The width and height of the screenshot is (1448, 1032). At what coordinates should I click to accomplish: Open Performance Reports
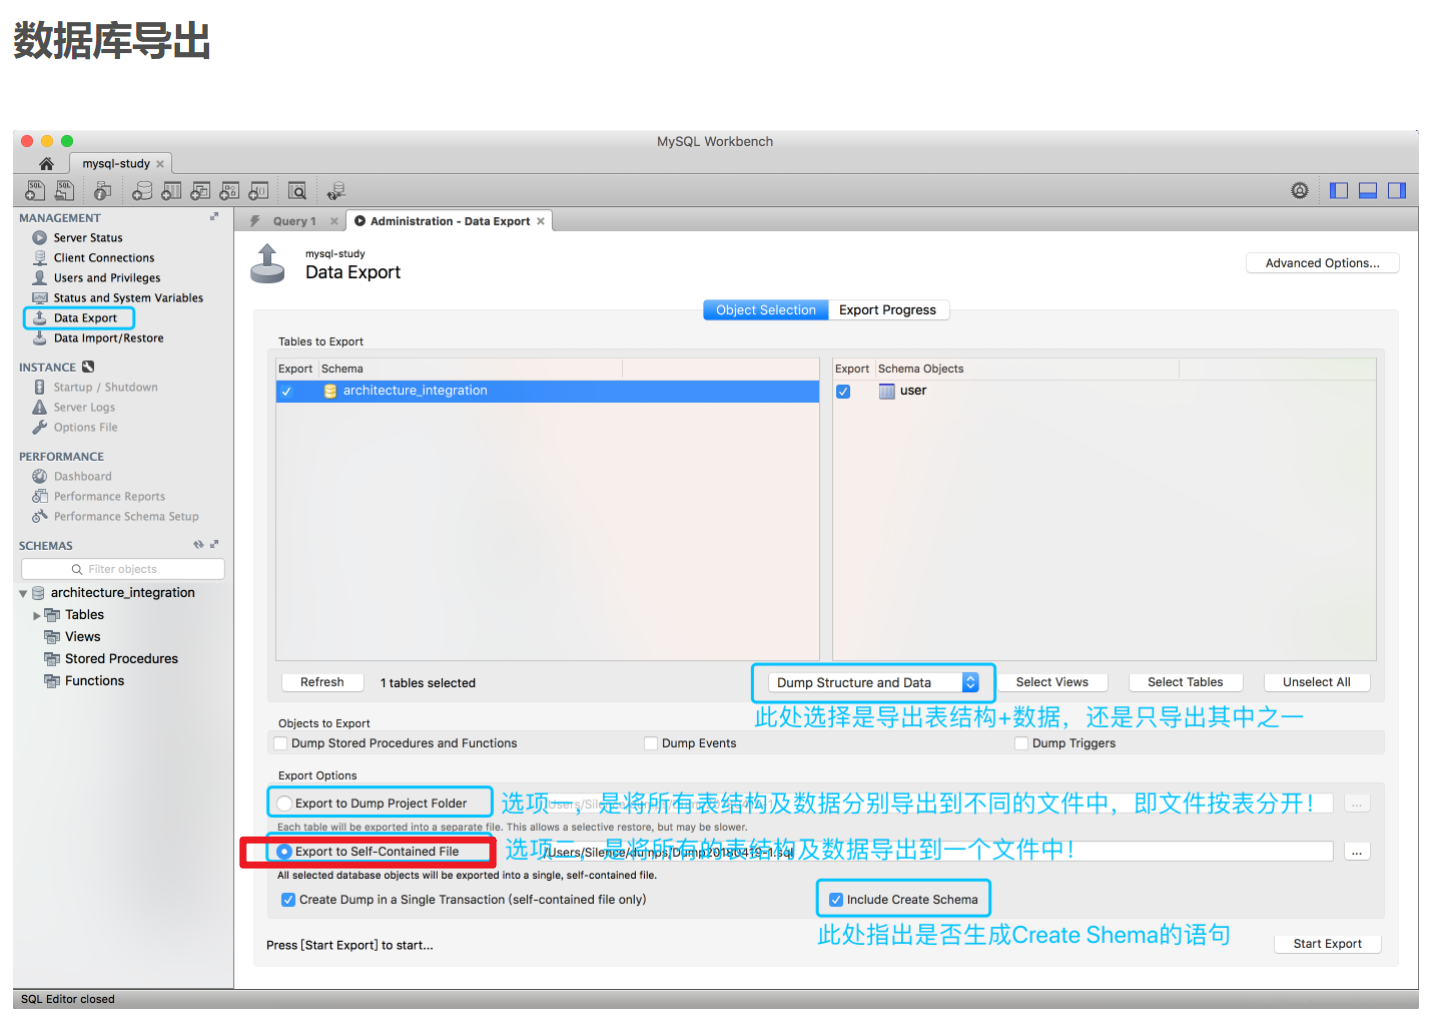pos(109,497)
